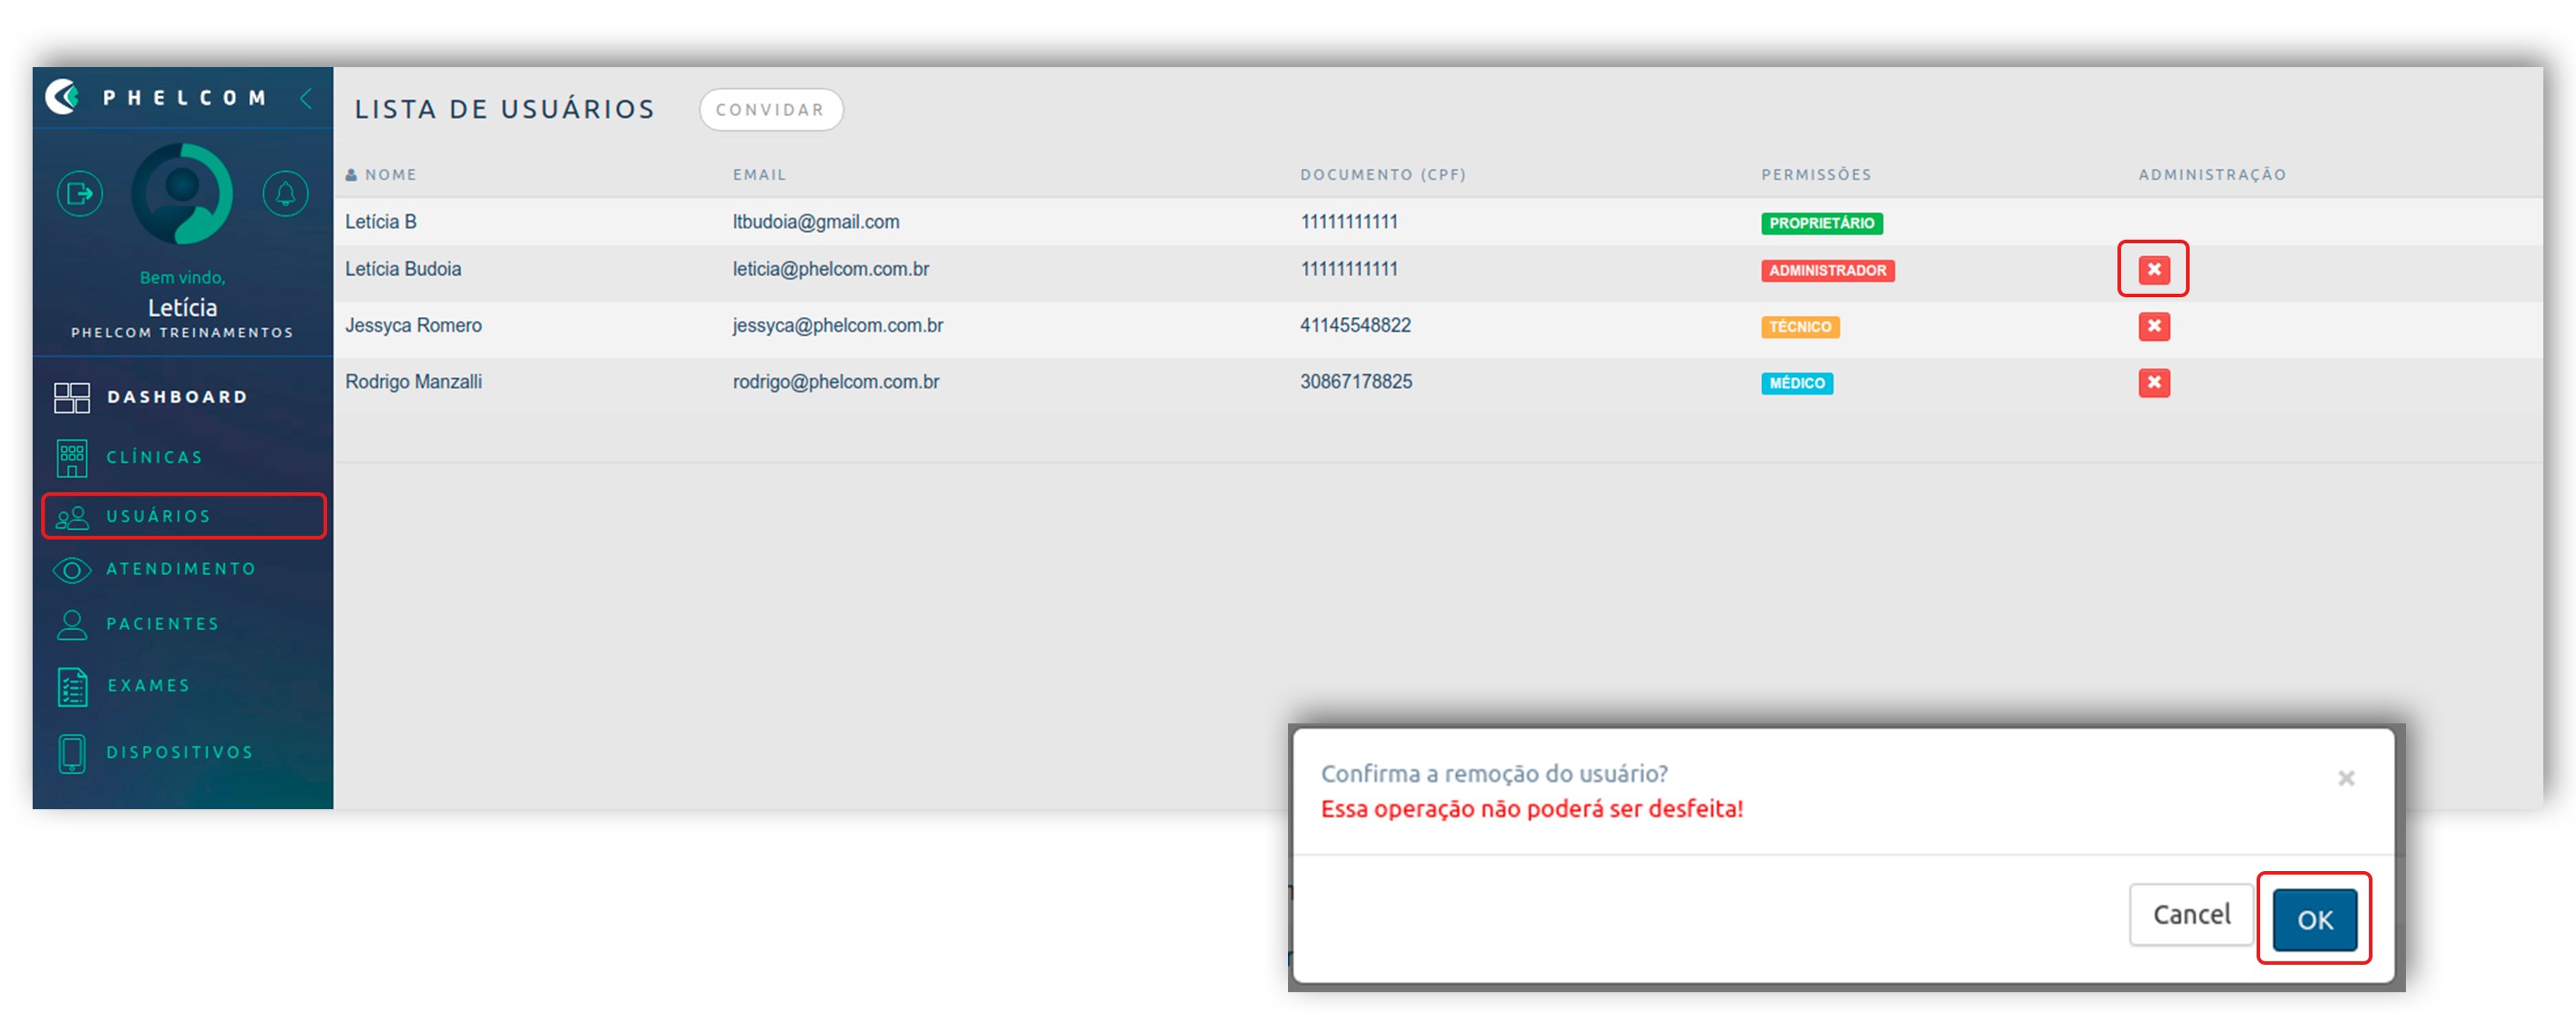
Task: Open the Dashboard menu item
Action: coord(176,397)
